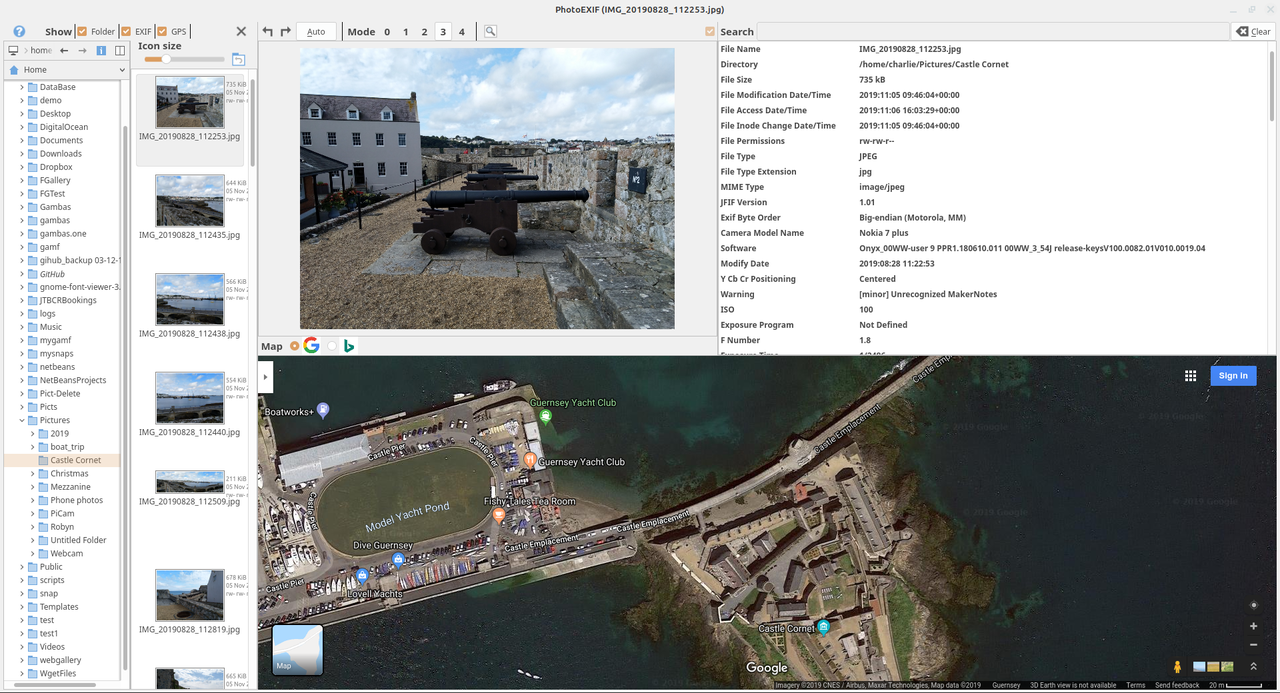Rotate image right with the curved arrow
This screenshot has height=693, width=1280.
tap(285, 32)
